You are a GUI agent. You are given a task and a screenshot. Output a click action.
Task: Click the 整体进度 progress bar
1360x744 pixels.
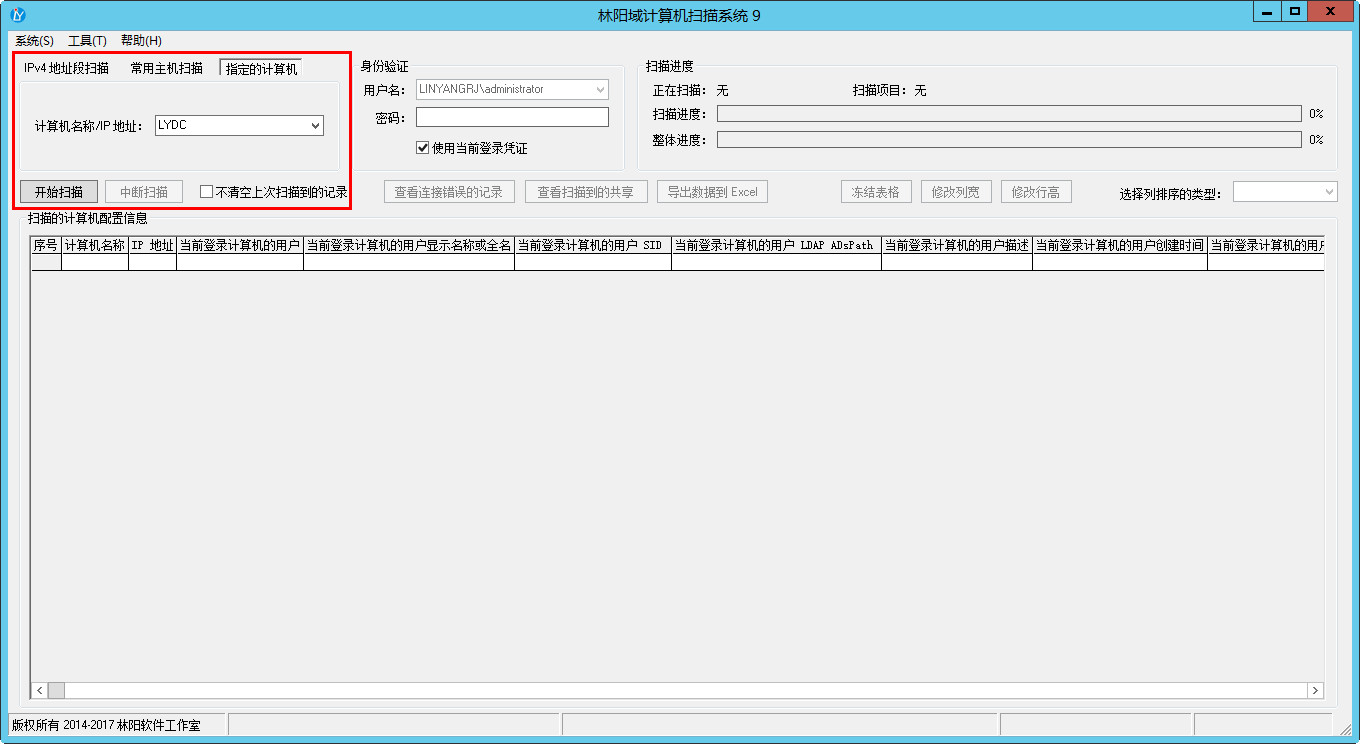pos(1009,140)
